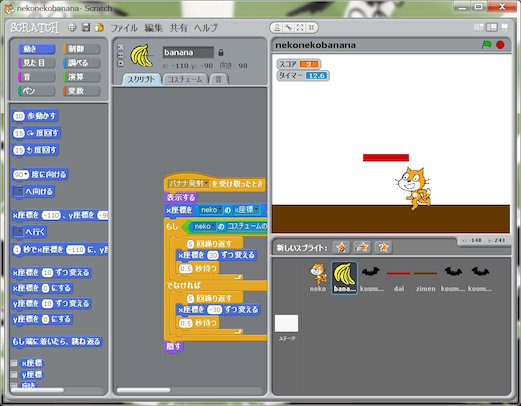Open neko dropdown in もし condition
This screenshot has height=406, width=521.
click(x=214, y=227)
